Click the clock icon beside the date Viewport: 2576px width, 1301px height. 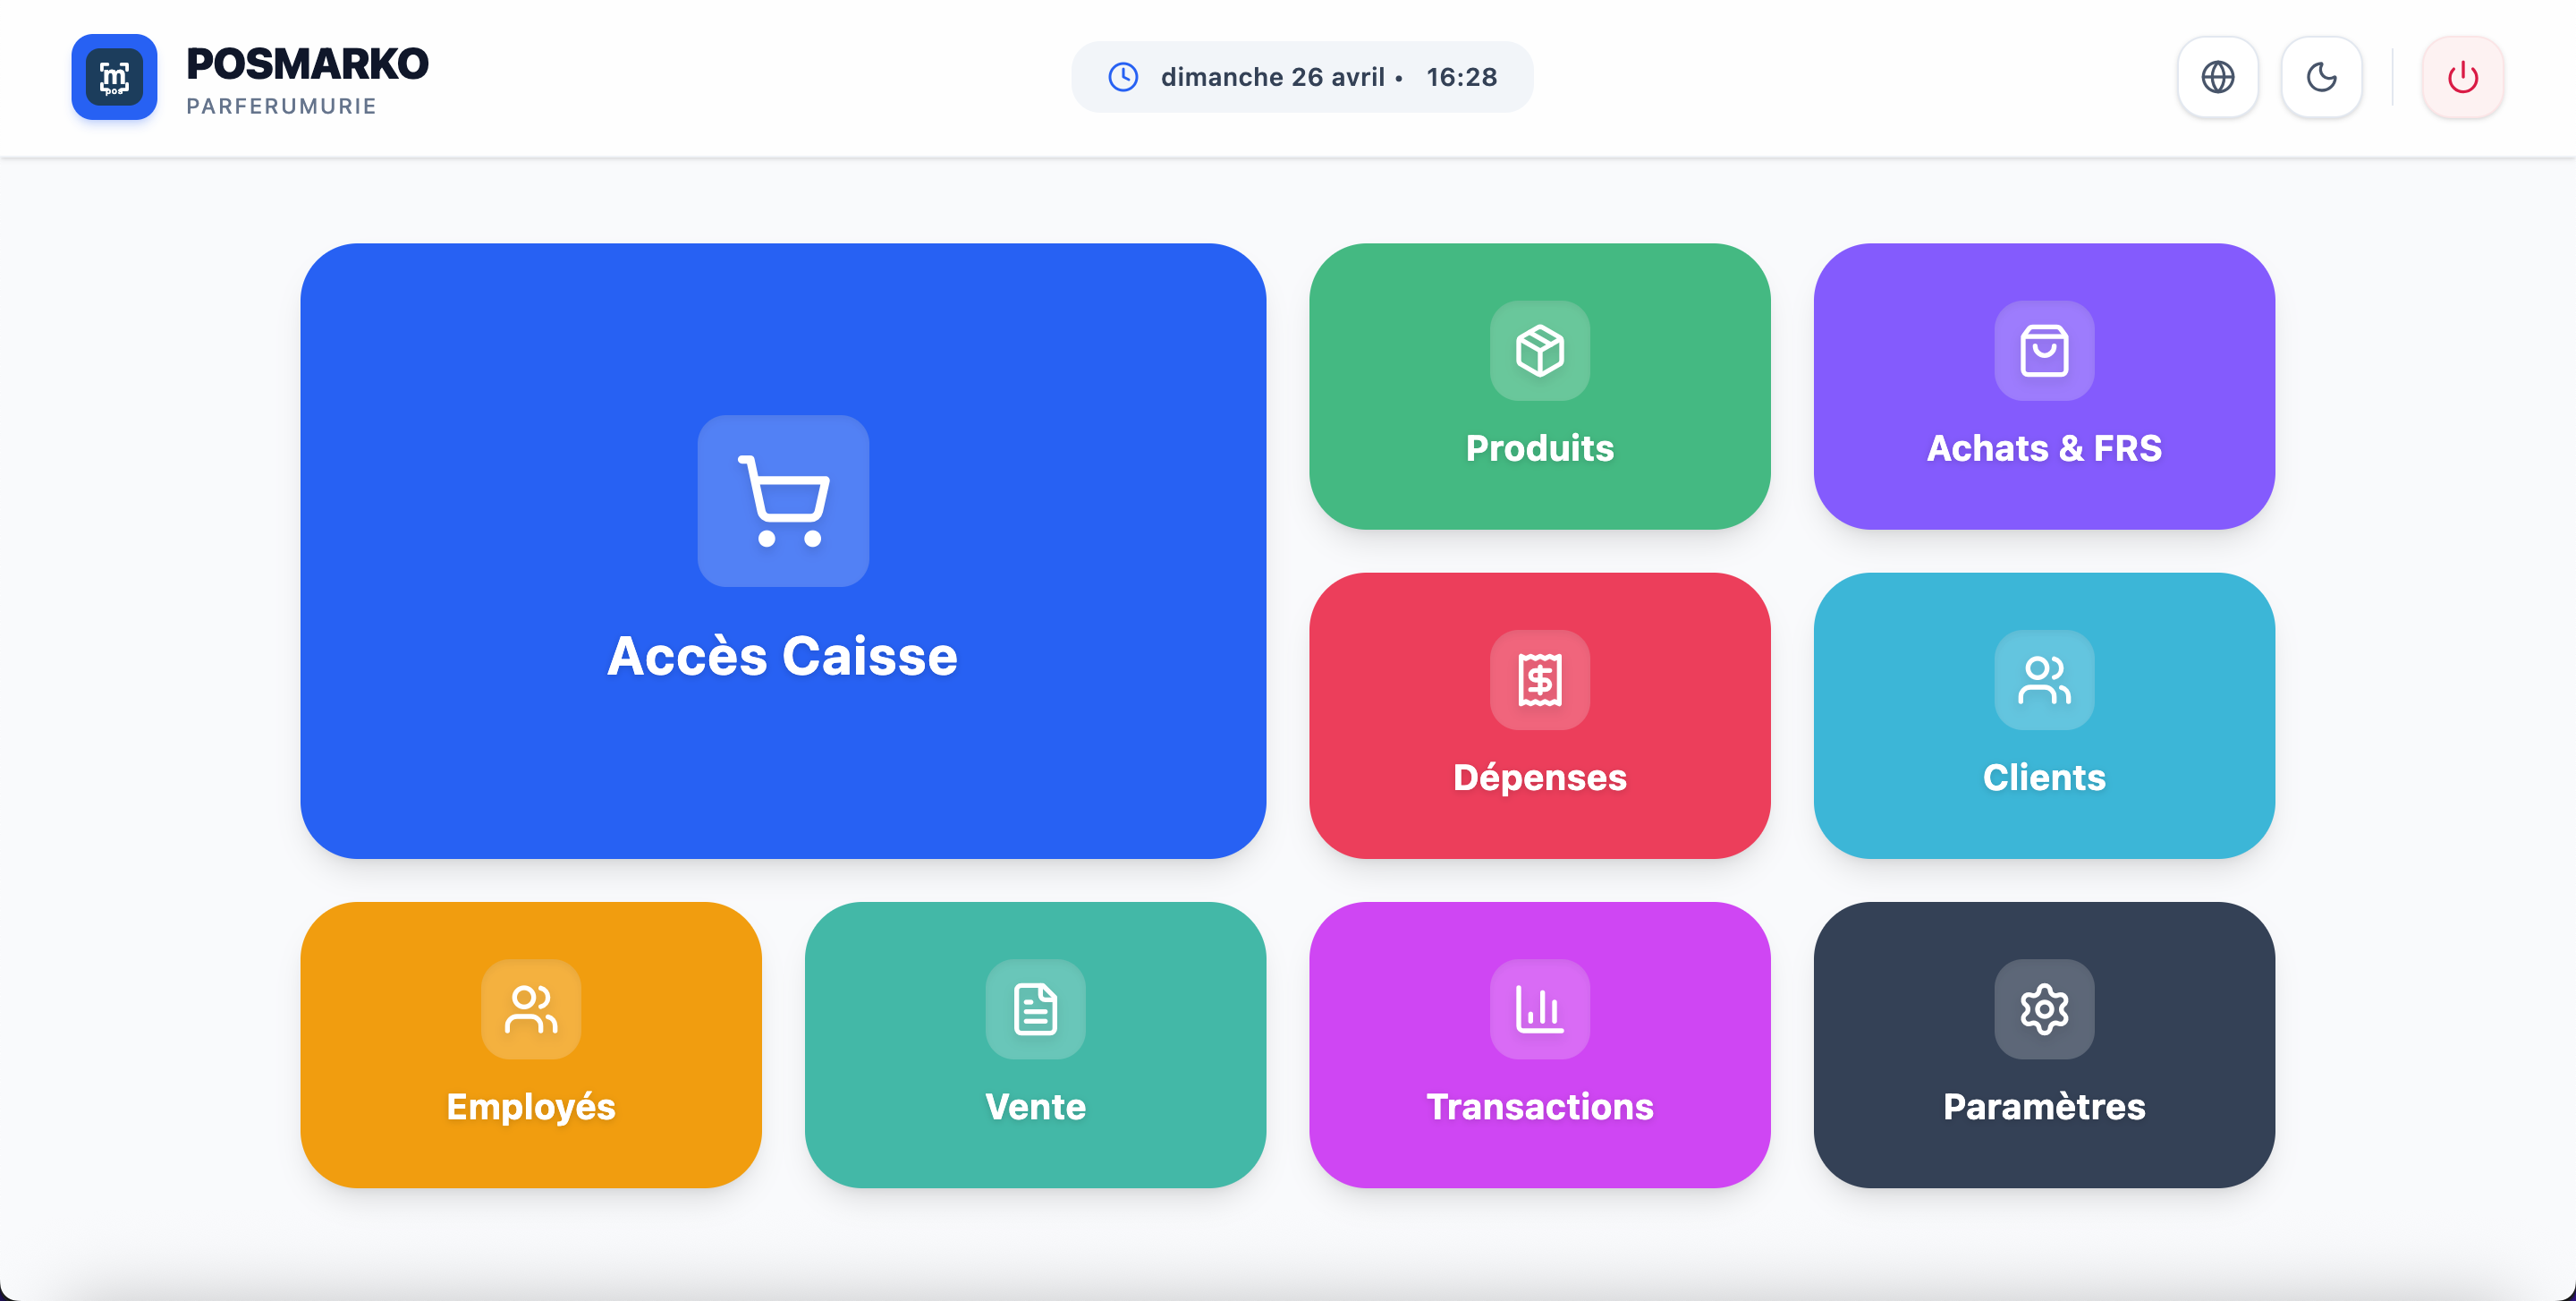tap(1123, 77)
